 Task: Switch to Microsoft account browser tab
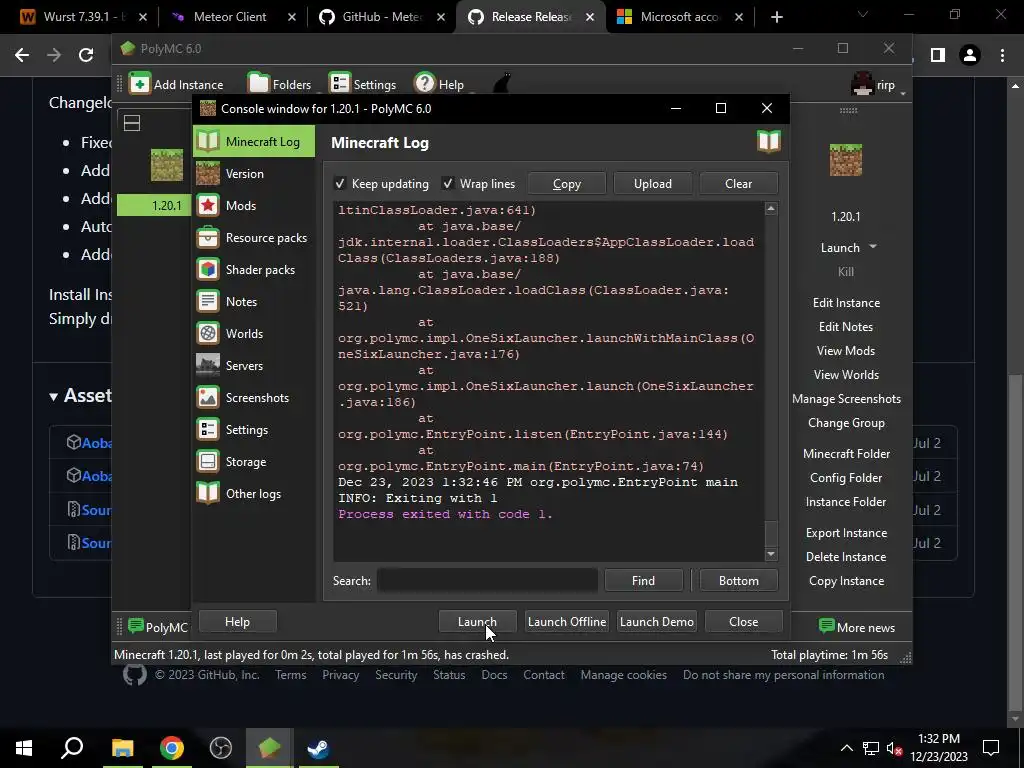click(x=679, y=17)
